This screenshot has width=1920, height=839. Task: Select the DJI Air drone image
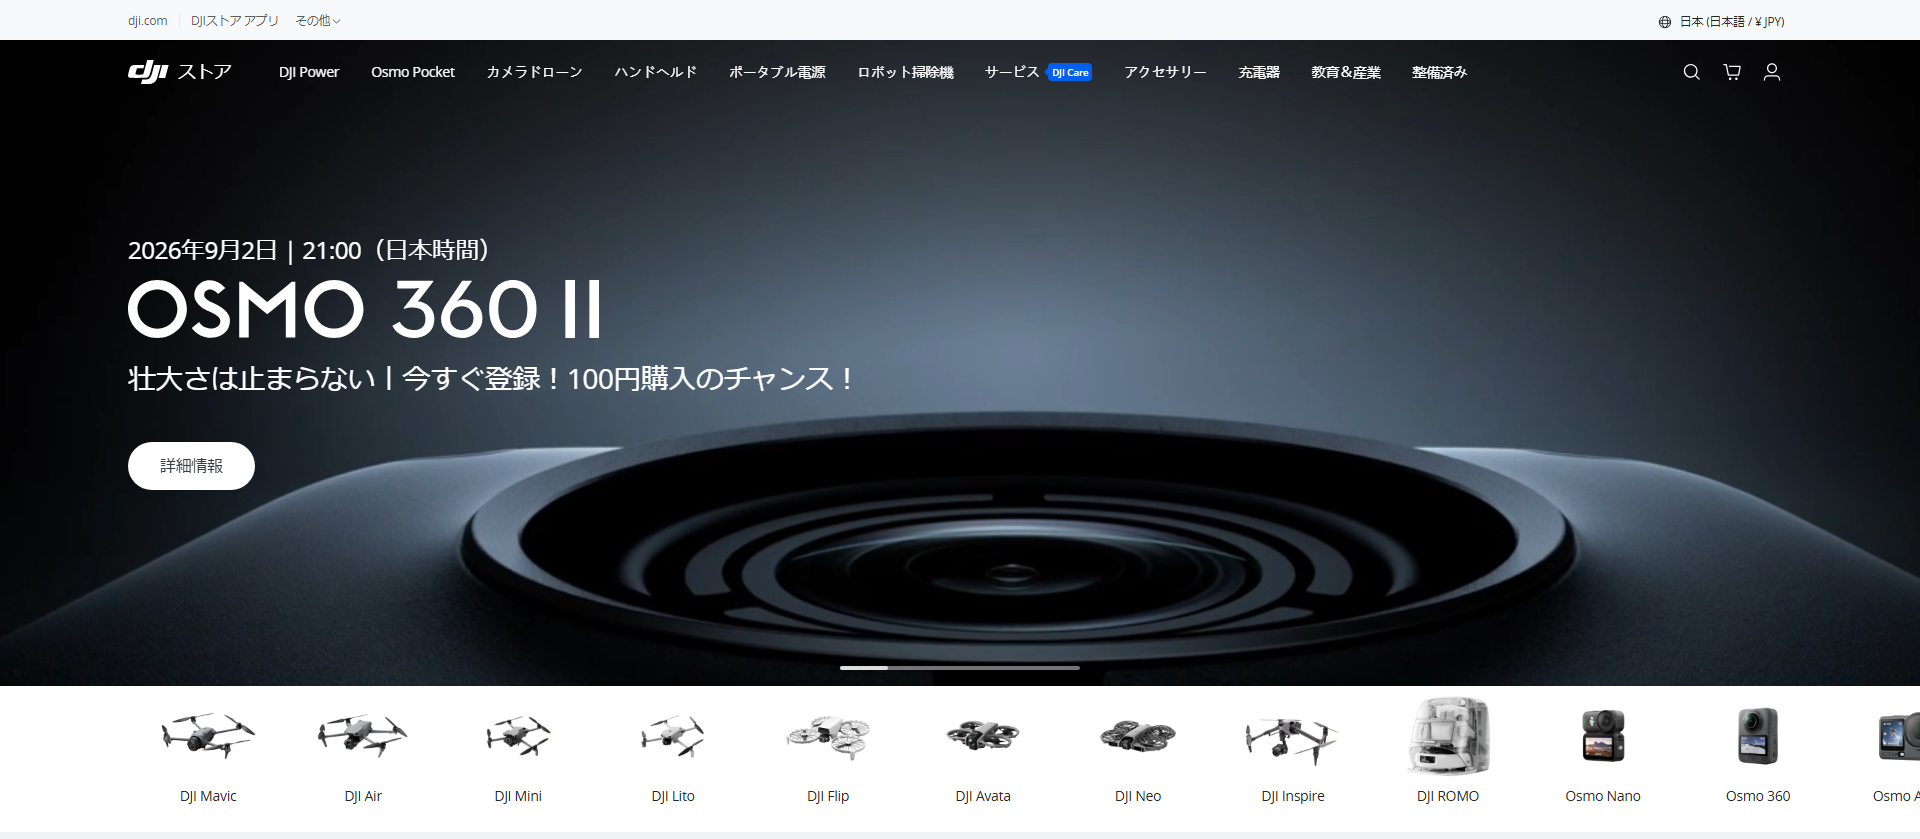(x=363, y=736)
